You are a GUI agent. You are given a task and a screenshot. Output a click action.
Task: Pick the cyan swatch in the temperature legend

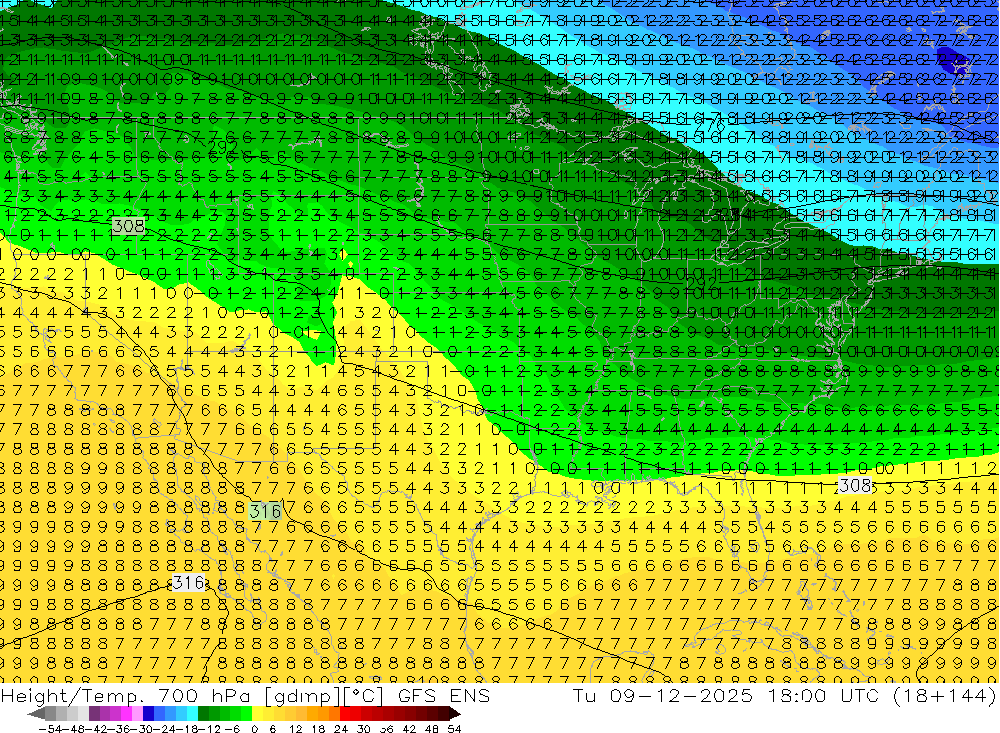point(192,714)
